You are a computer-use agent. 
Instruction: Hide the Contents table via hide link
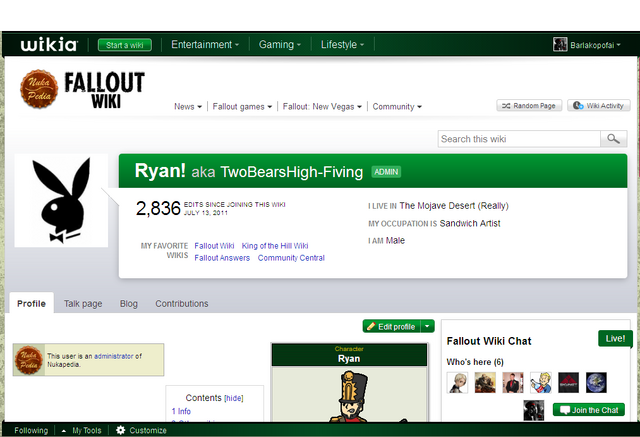(x=234, y=398)
